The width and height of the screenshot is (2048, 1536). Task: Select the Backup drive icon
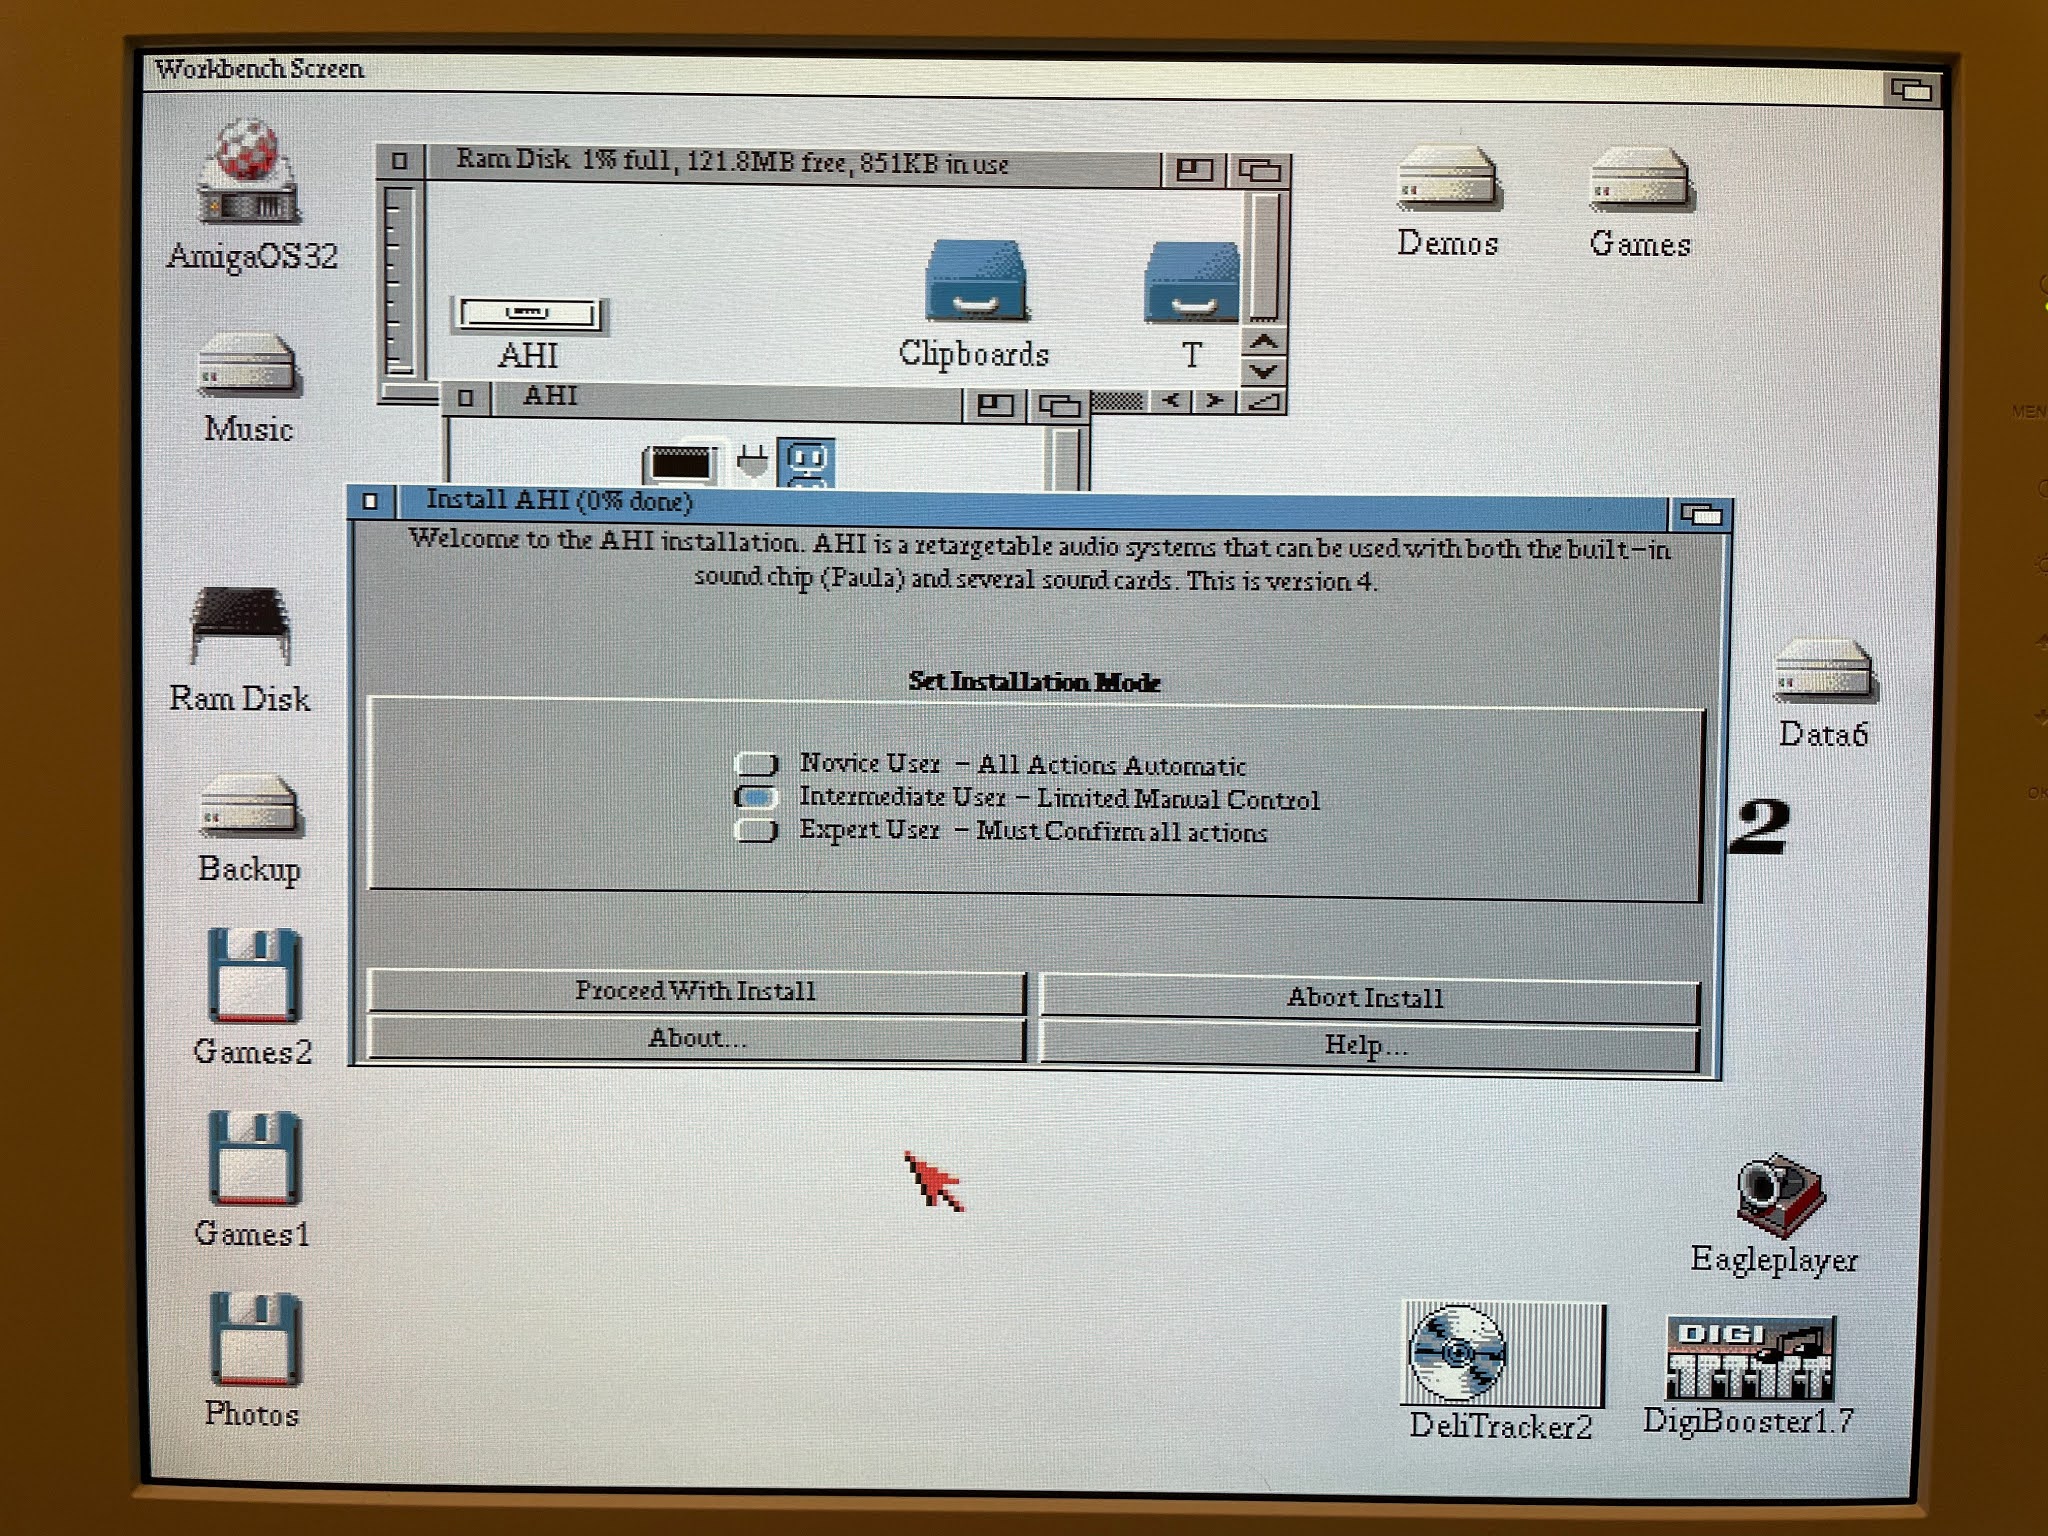pyautogui.click(x=249, y=806)
